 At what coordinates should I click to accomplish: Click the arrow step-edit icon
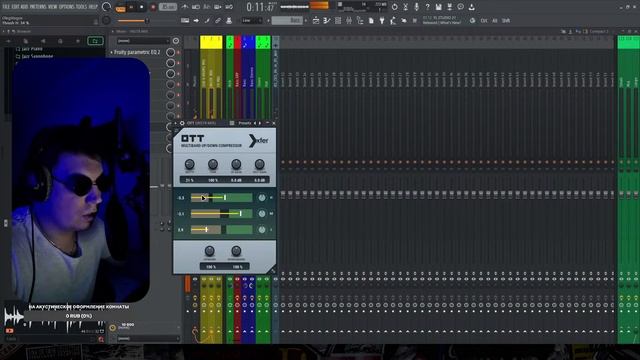coord(196,20)
